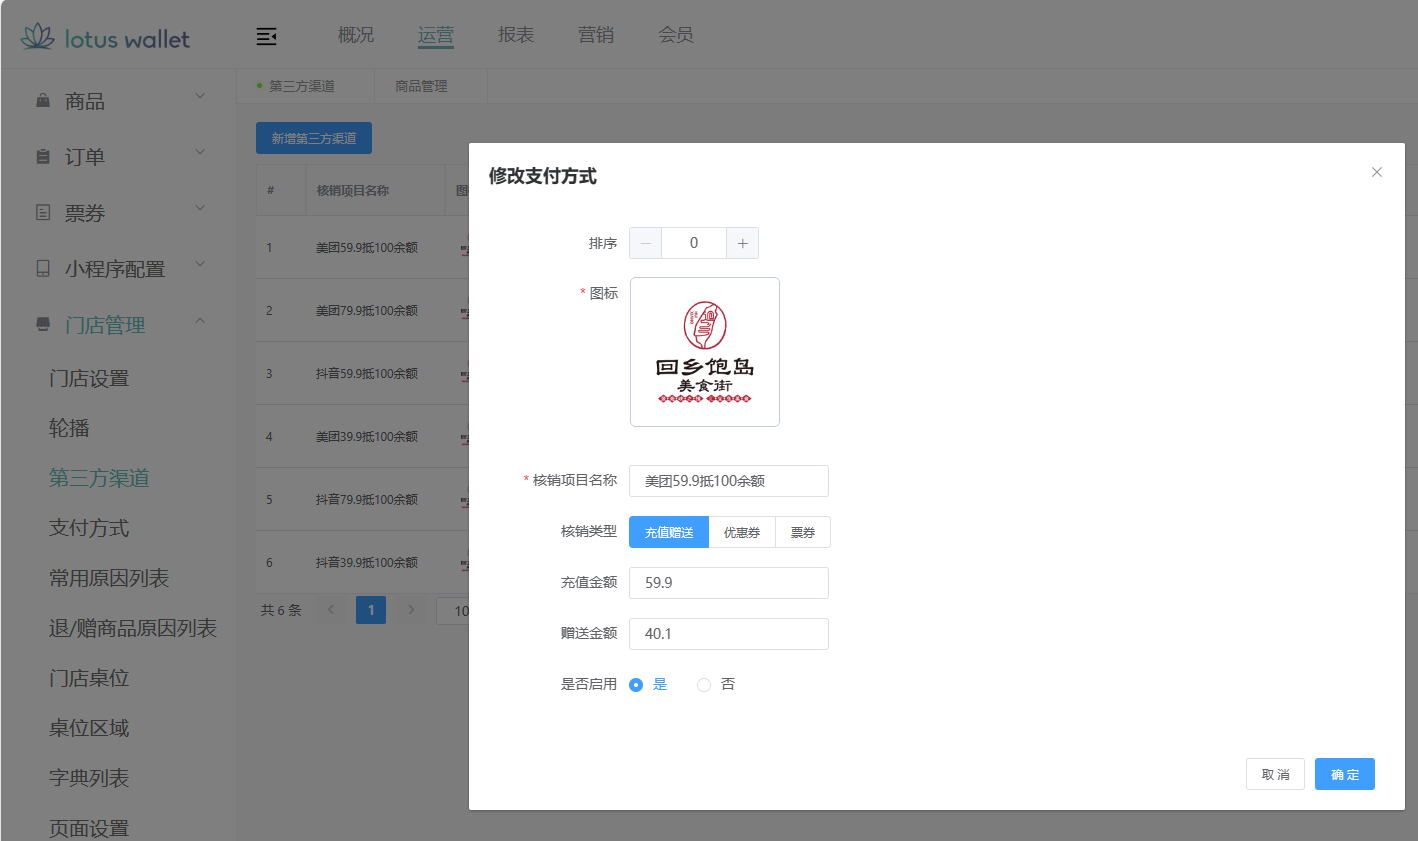The image size is (1418, 841).
Task: Click the 核销项目名称 input field
Action: click(728, 481)
